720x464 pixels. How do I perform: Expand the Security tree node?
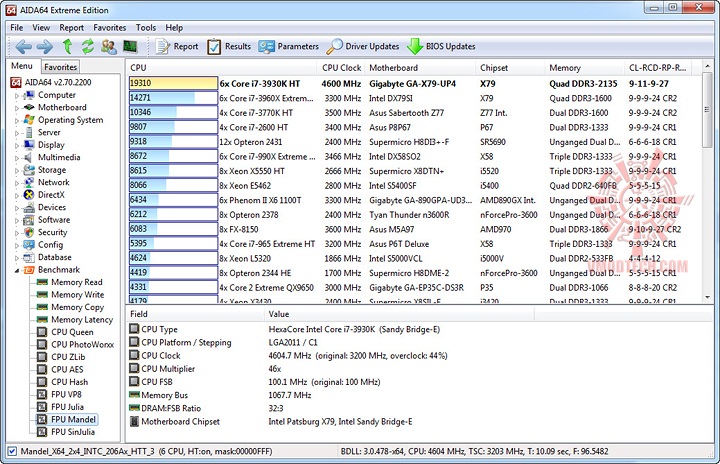pyautogui.click(x=17, y=233)
